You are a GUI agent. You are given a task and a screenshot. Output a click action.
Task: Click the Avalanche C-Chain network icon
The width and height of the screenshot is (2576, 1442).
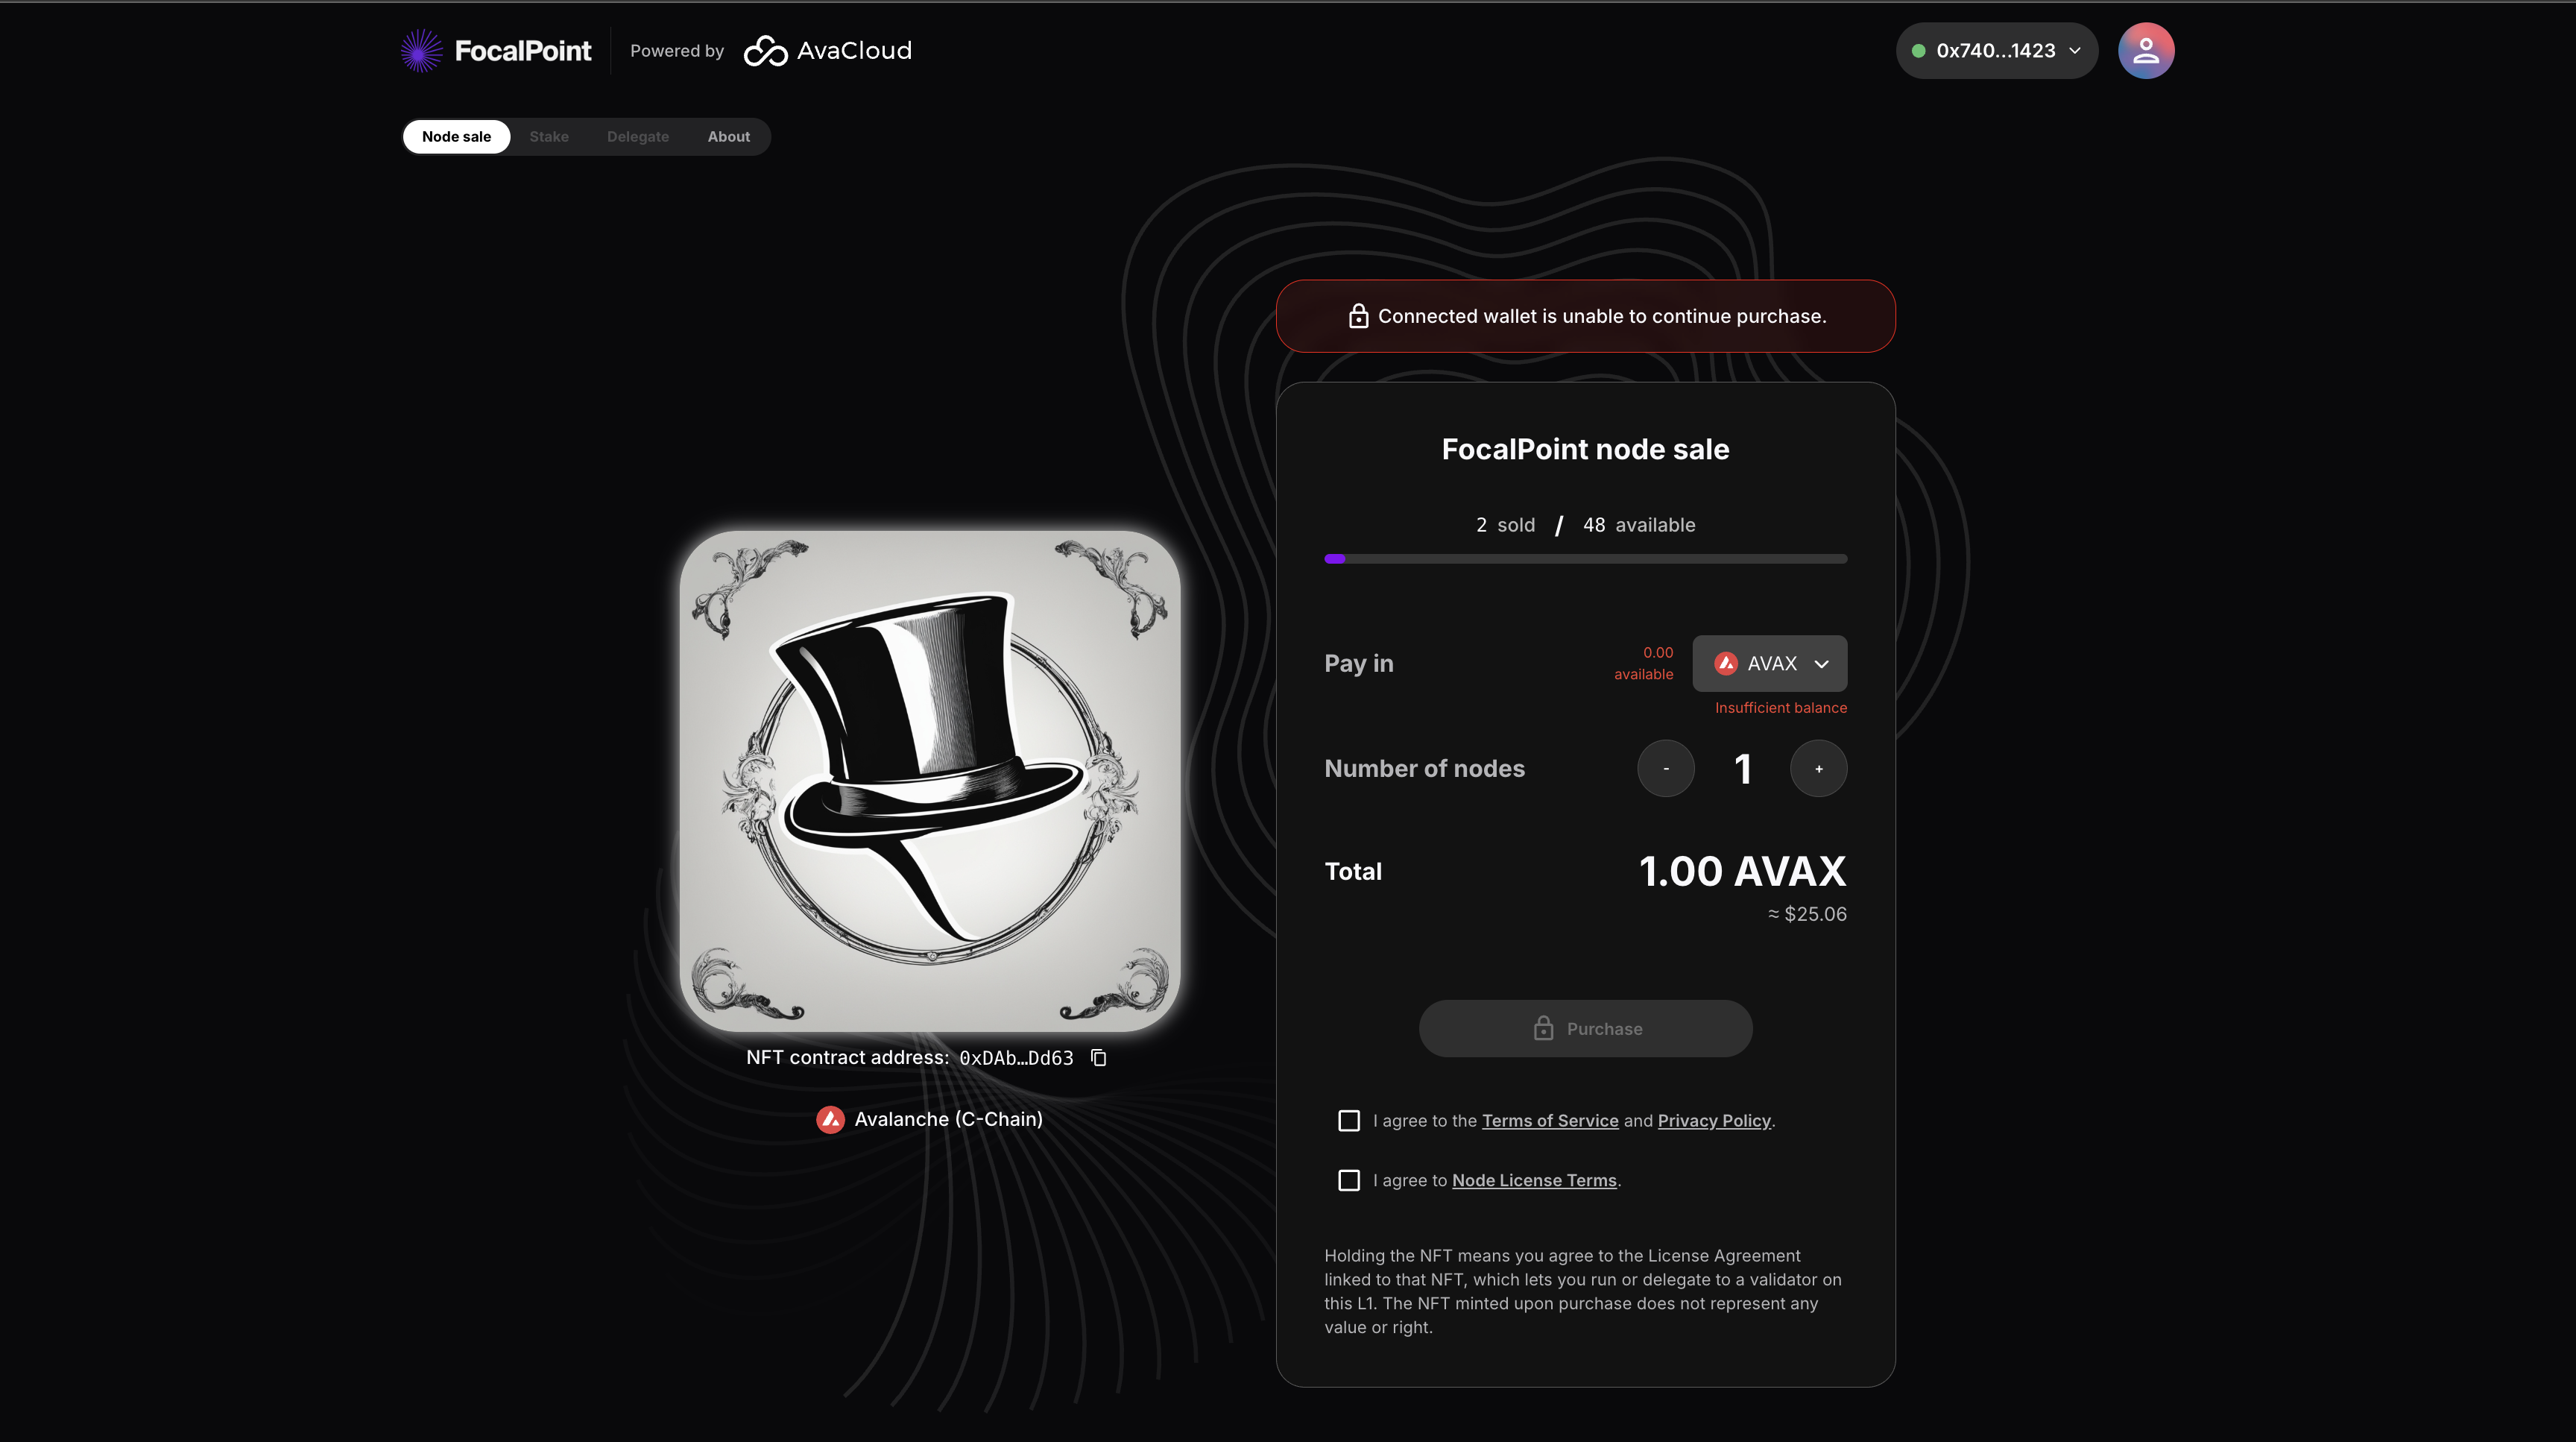click(x=830, y=1119)
